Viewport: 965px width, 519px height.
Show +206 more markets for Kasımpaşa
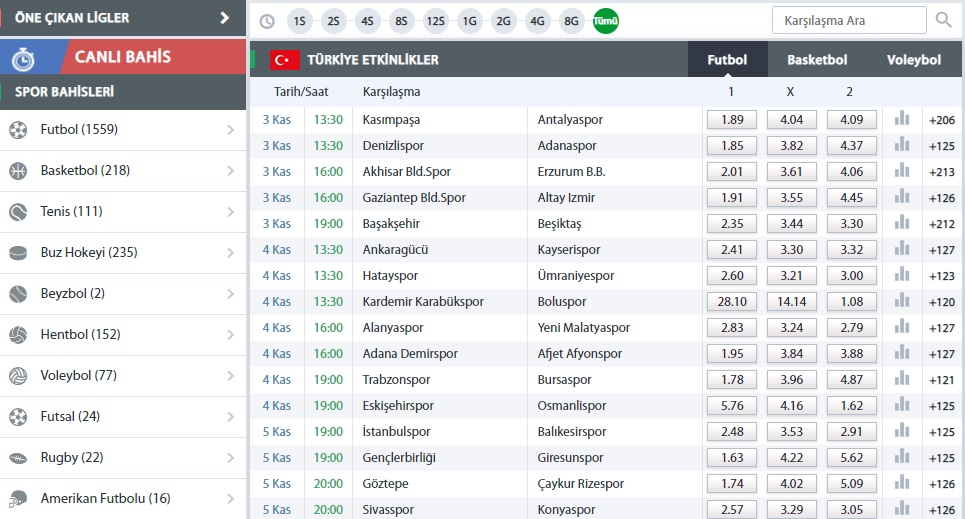[x=942, y=120]
